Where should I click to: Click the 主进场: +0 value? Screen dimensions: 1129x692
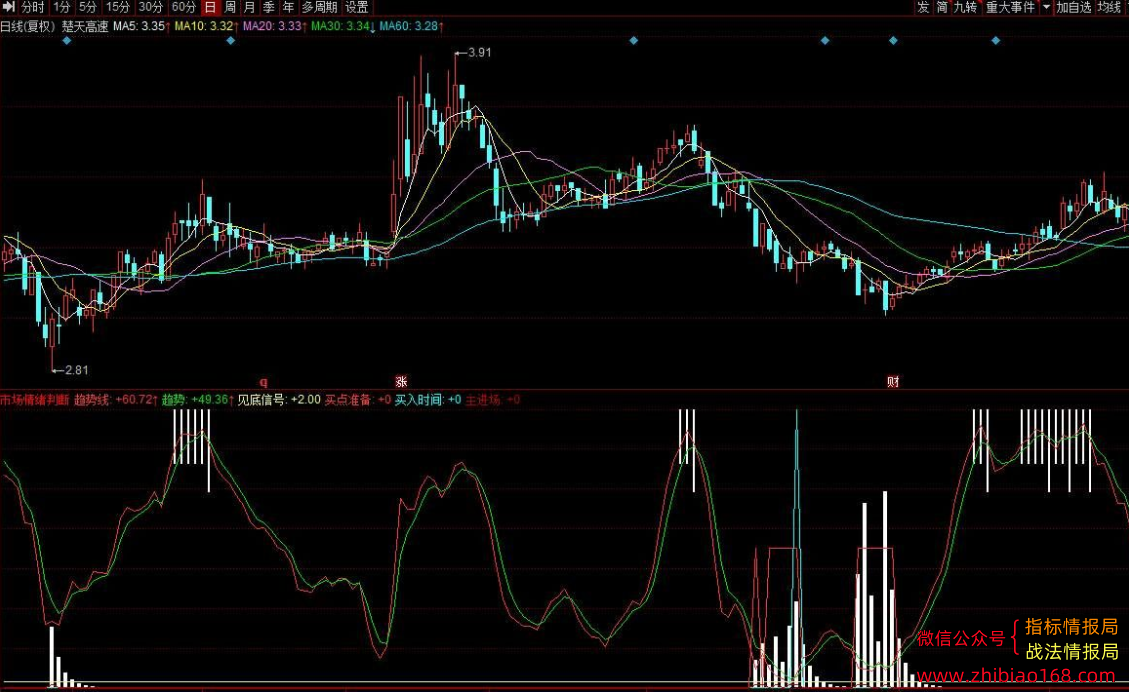tap(493, 400)
